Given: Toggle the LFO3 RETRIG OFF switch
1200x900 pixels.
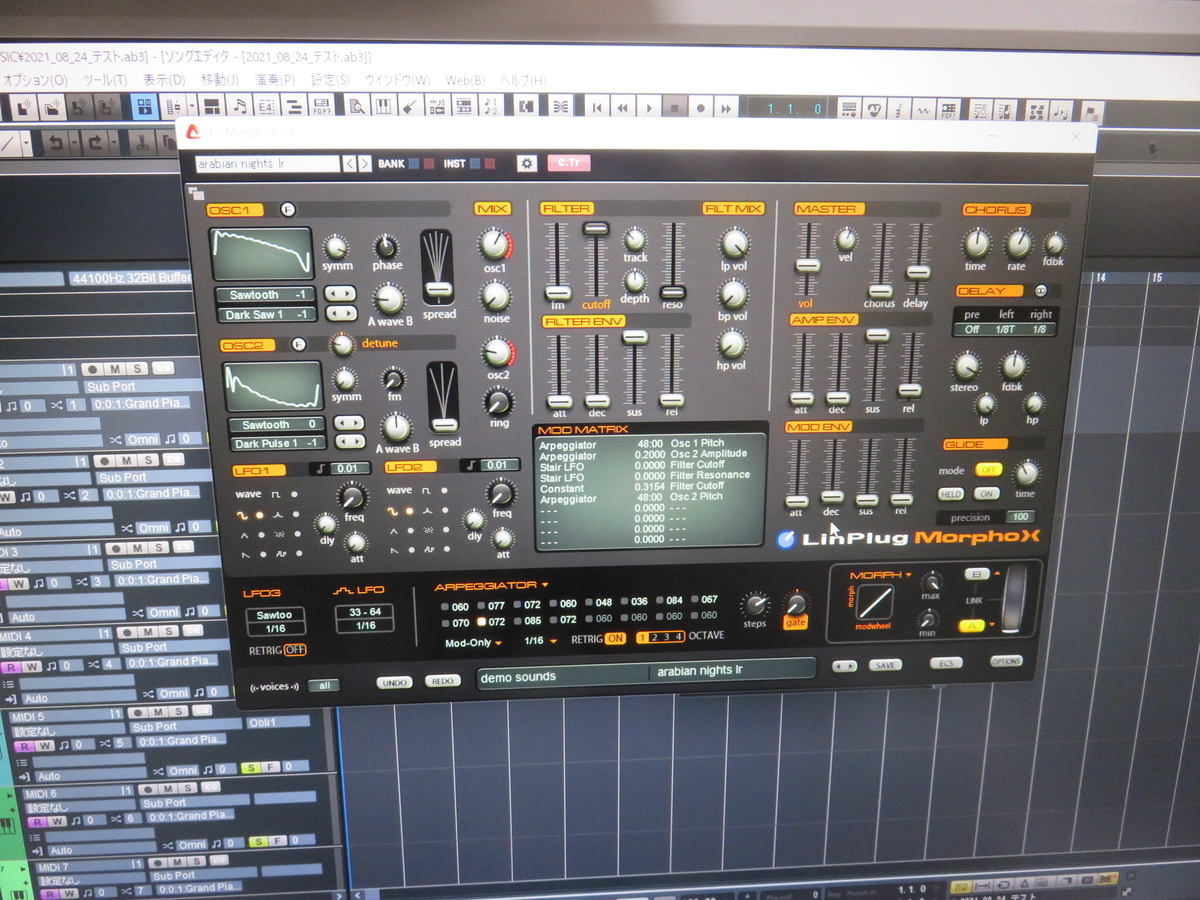Looking at the screenshot, I should pyautogui.click(x=295, y=649).
